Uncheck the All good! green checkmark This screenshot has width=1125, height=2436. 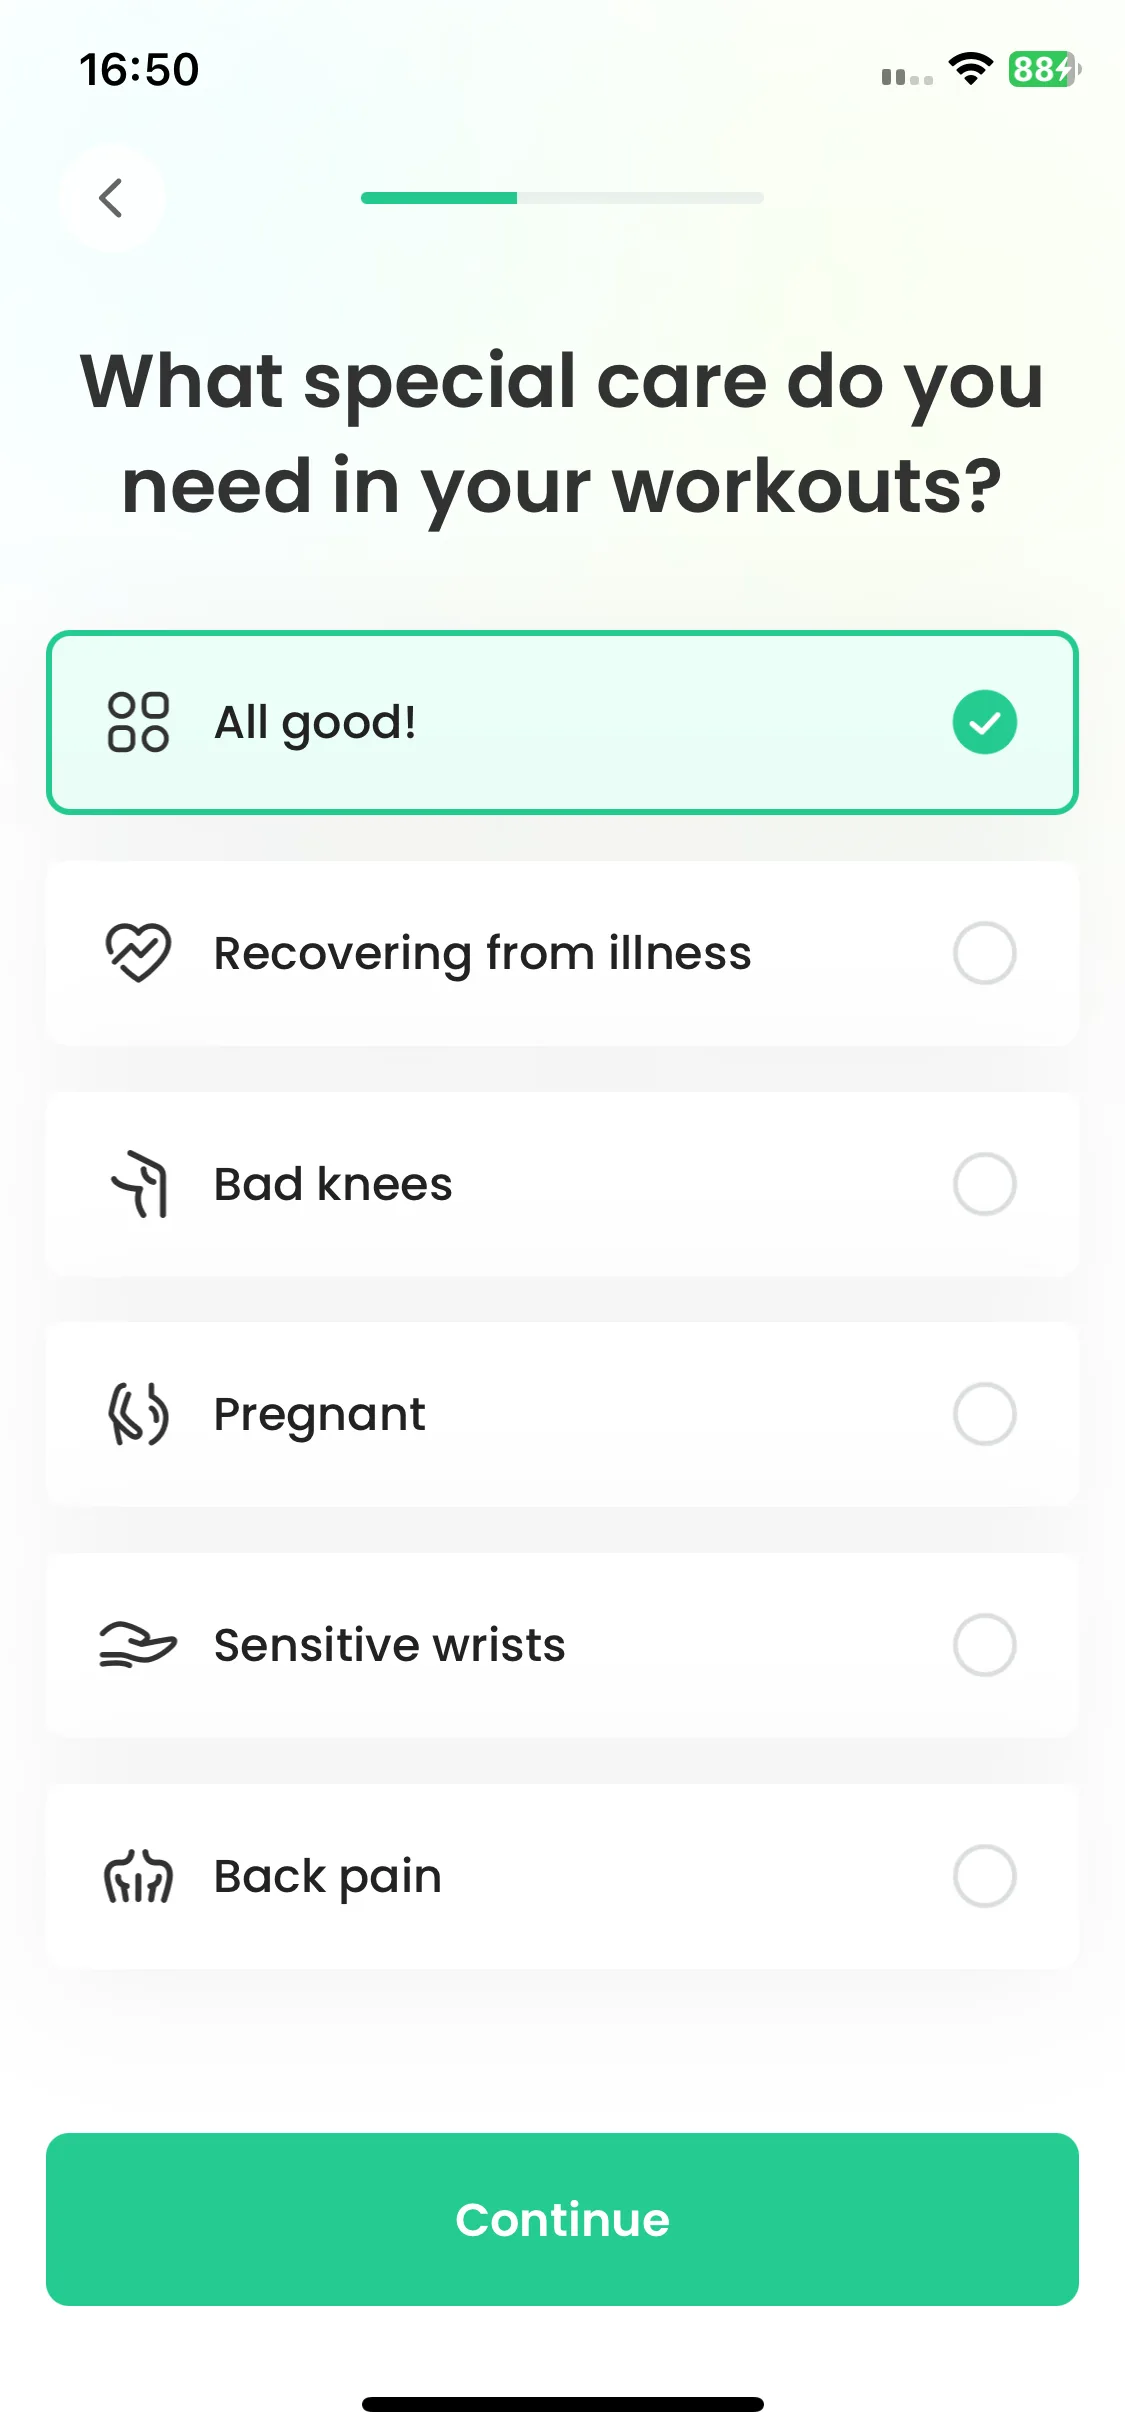point(984,722)
